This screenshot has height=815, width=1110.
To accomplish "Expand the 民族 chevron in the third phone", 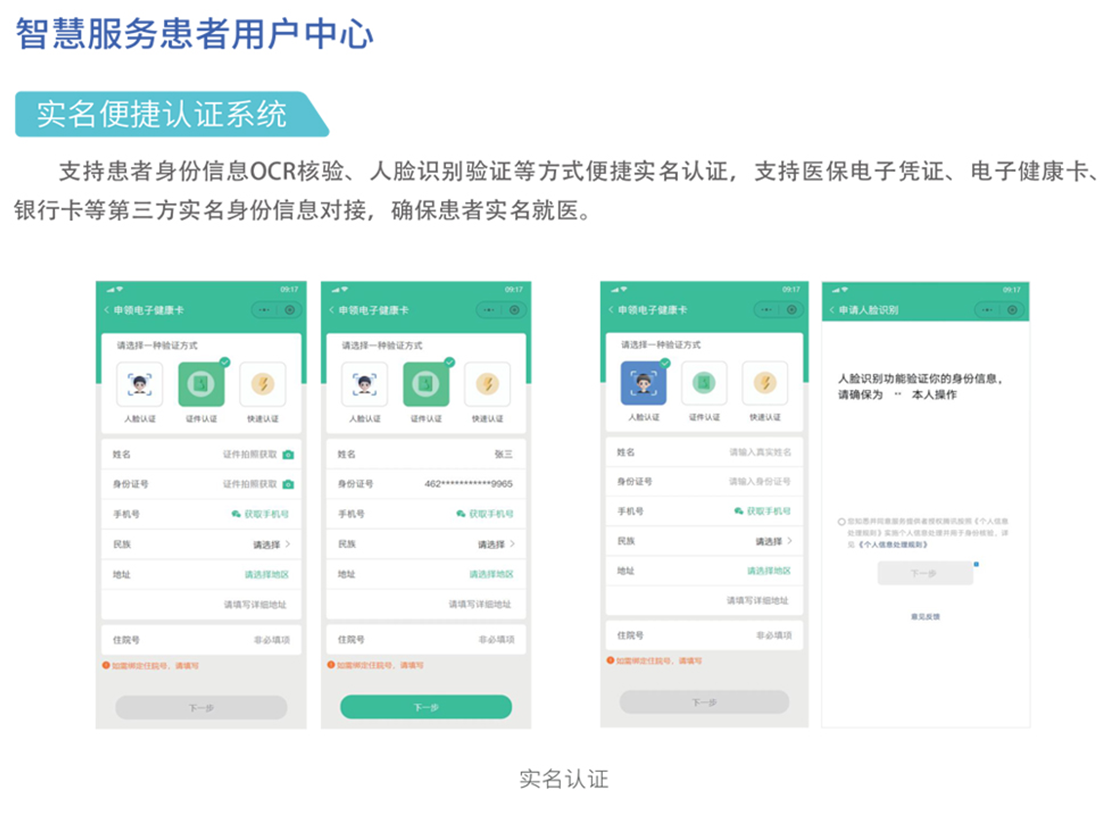I will pyautogui.click(x=791, y=541).
